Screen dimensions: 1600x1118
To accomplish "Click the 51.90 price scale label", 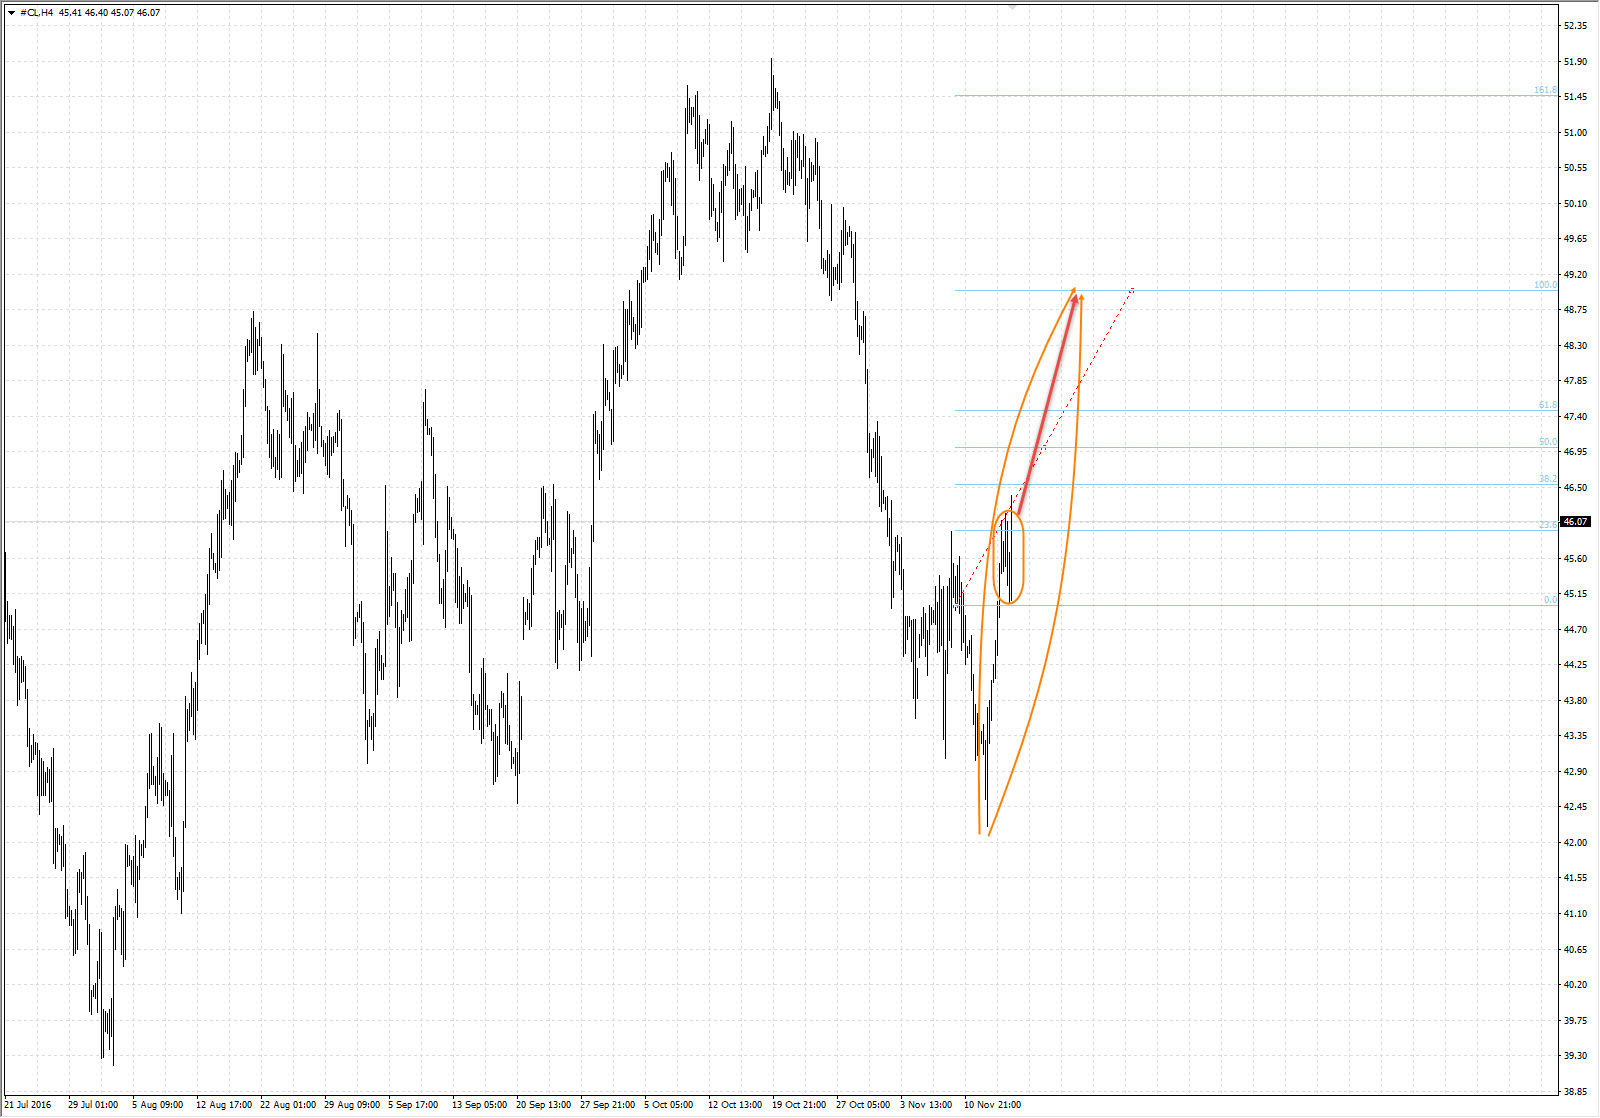I will click(1575, 62).
